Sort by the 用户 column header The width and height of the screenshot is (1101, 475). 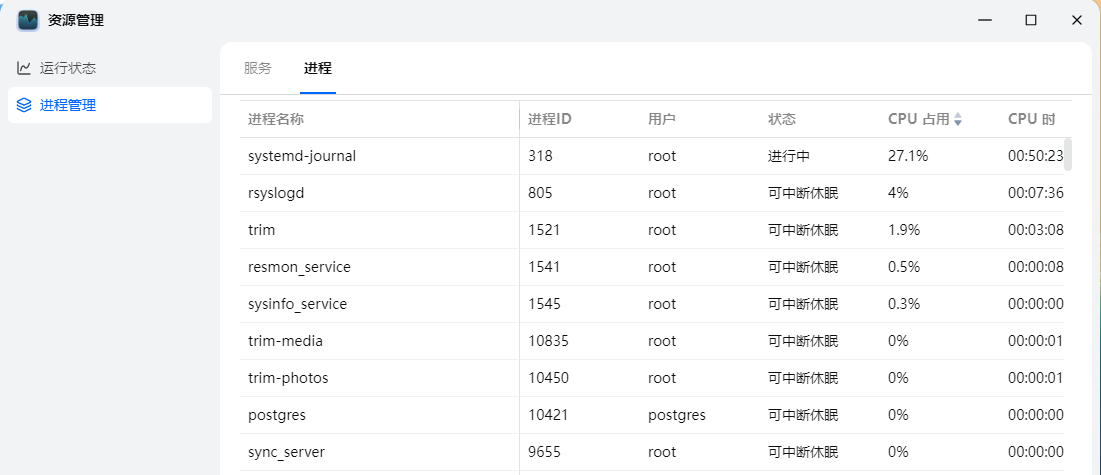[x=662, y=119]
